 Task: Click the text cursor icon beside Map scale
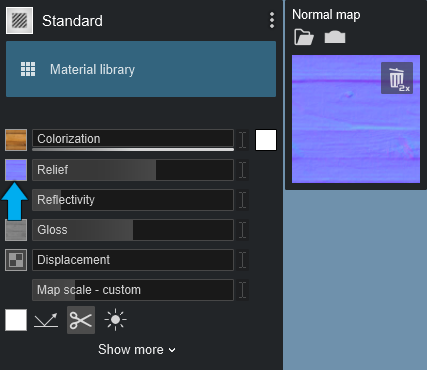pos(243,290)
